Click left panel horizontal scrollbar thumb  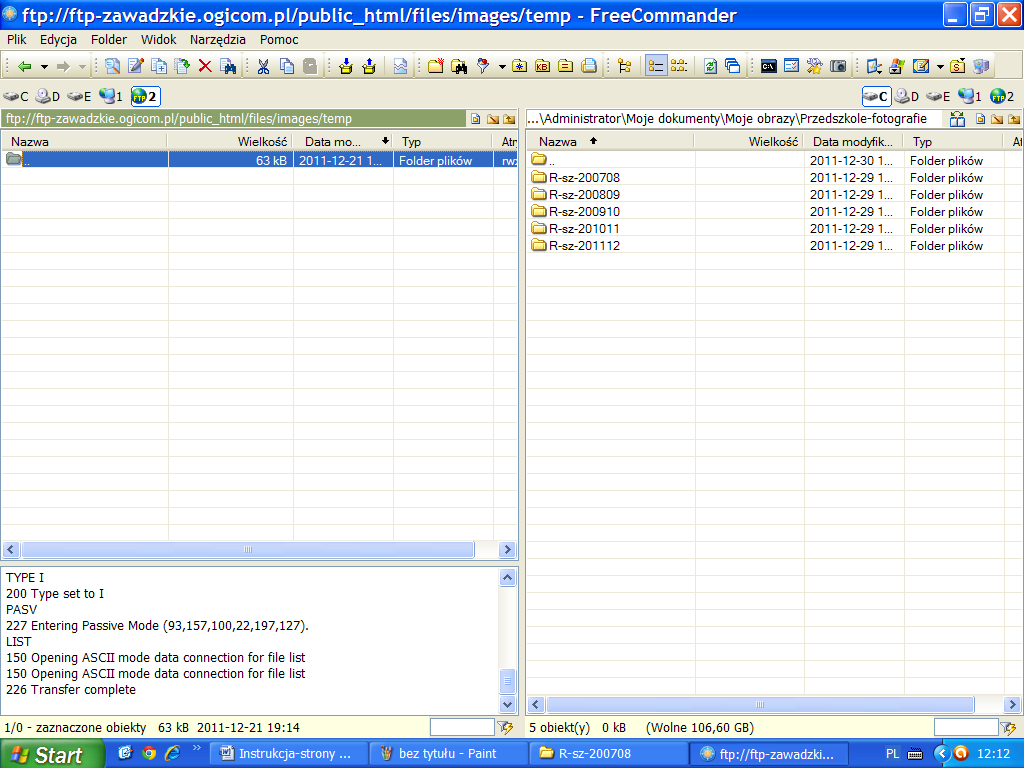248,549
